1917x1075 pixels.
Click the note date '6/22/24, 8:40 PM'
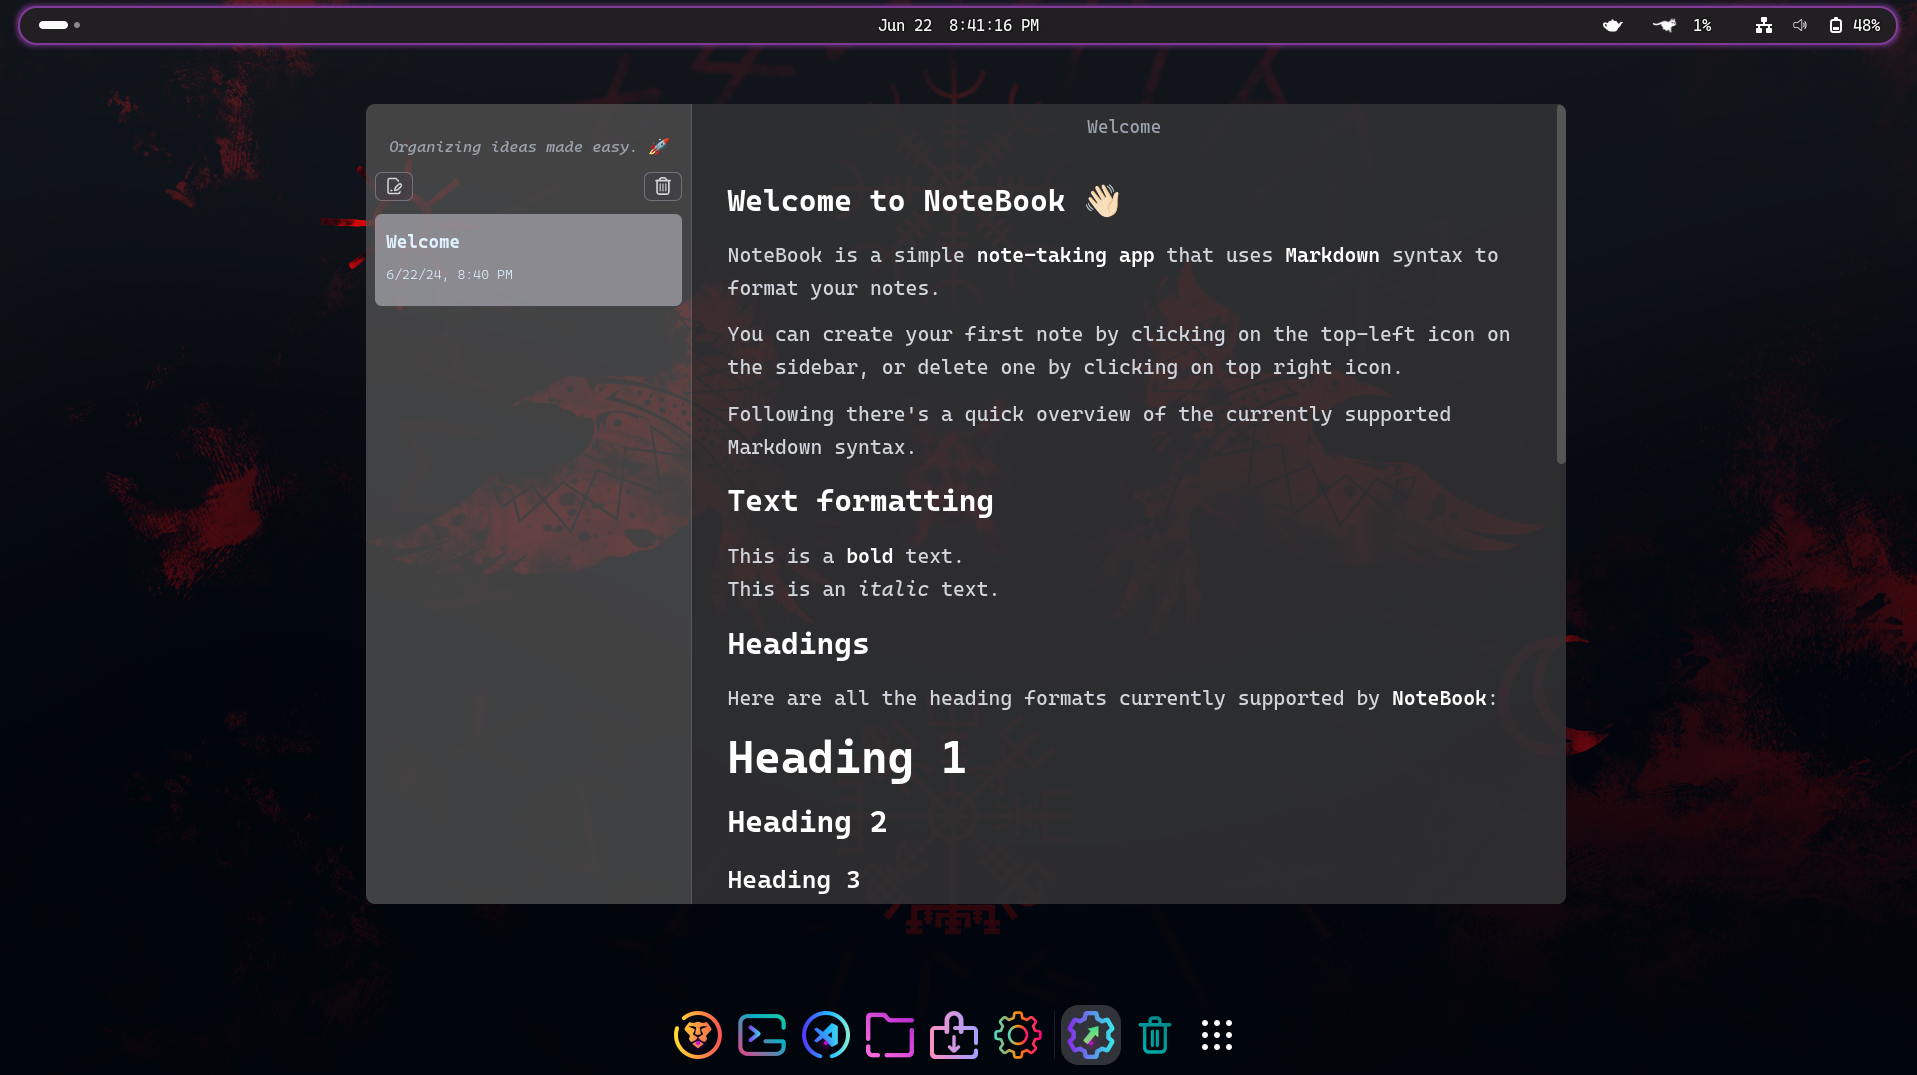[449, 274]
